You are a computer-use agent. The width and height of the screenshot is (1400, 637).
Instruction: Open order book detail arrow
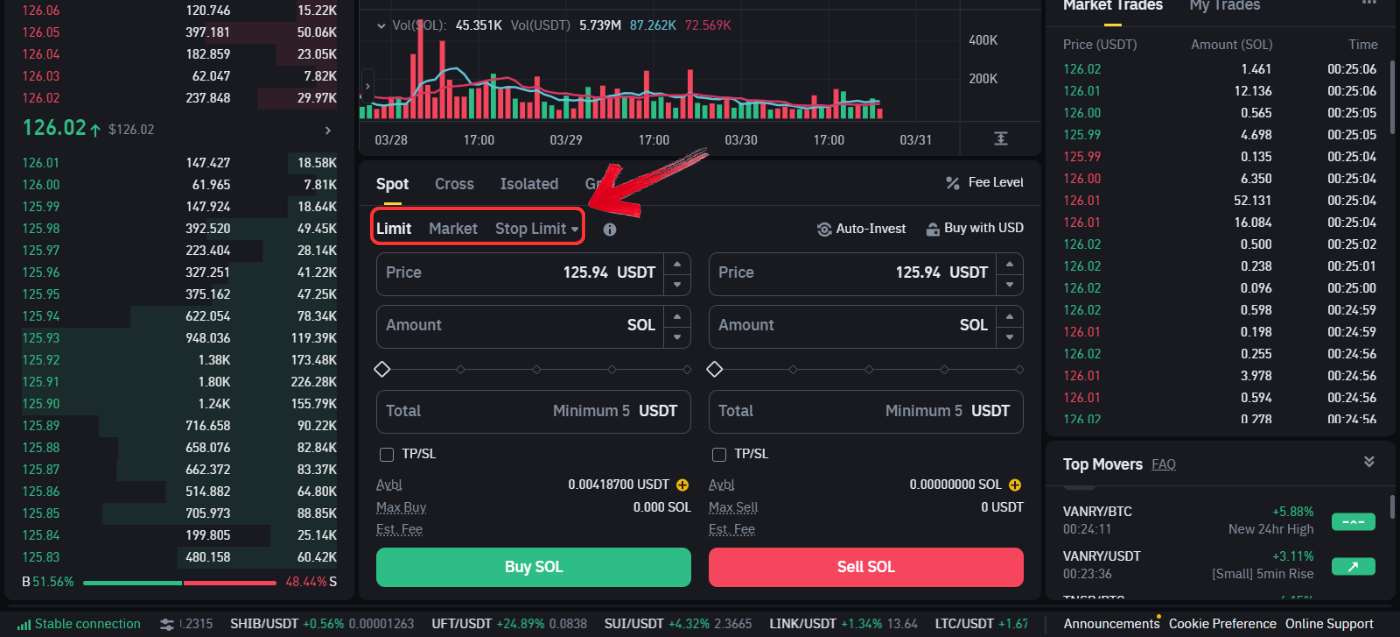coord(327,130)
